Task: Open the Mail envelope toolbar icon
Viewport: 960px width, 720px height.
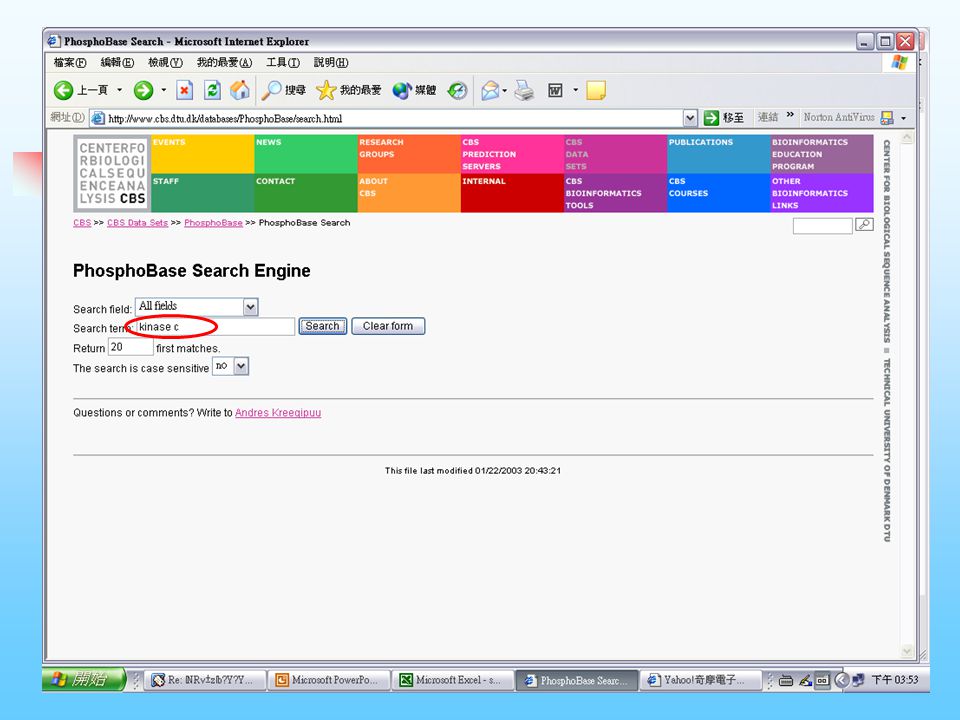Action: 490,91
